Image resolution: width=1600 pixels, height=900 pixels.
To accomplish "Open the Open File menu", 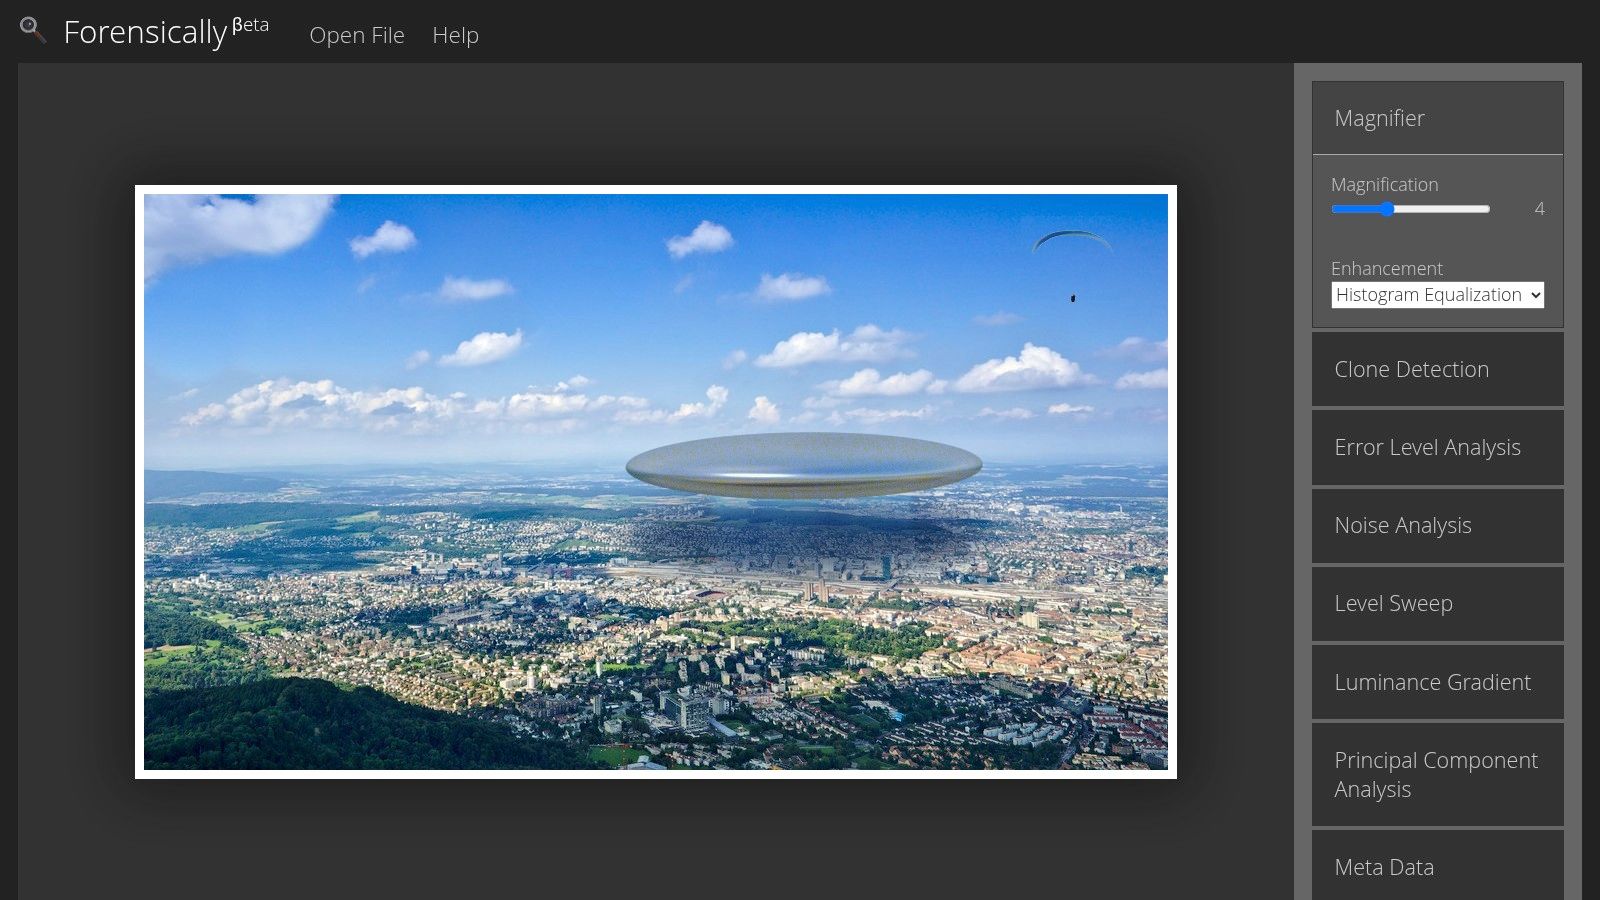I will pyautogui.click(x=357, y=35).
